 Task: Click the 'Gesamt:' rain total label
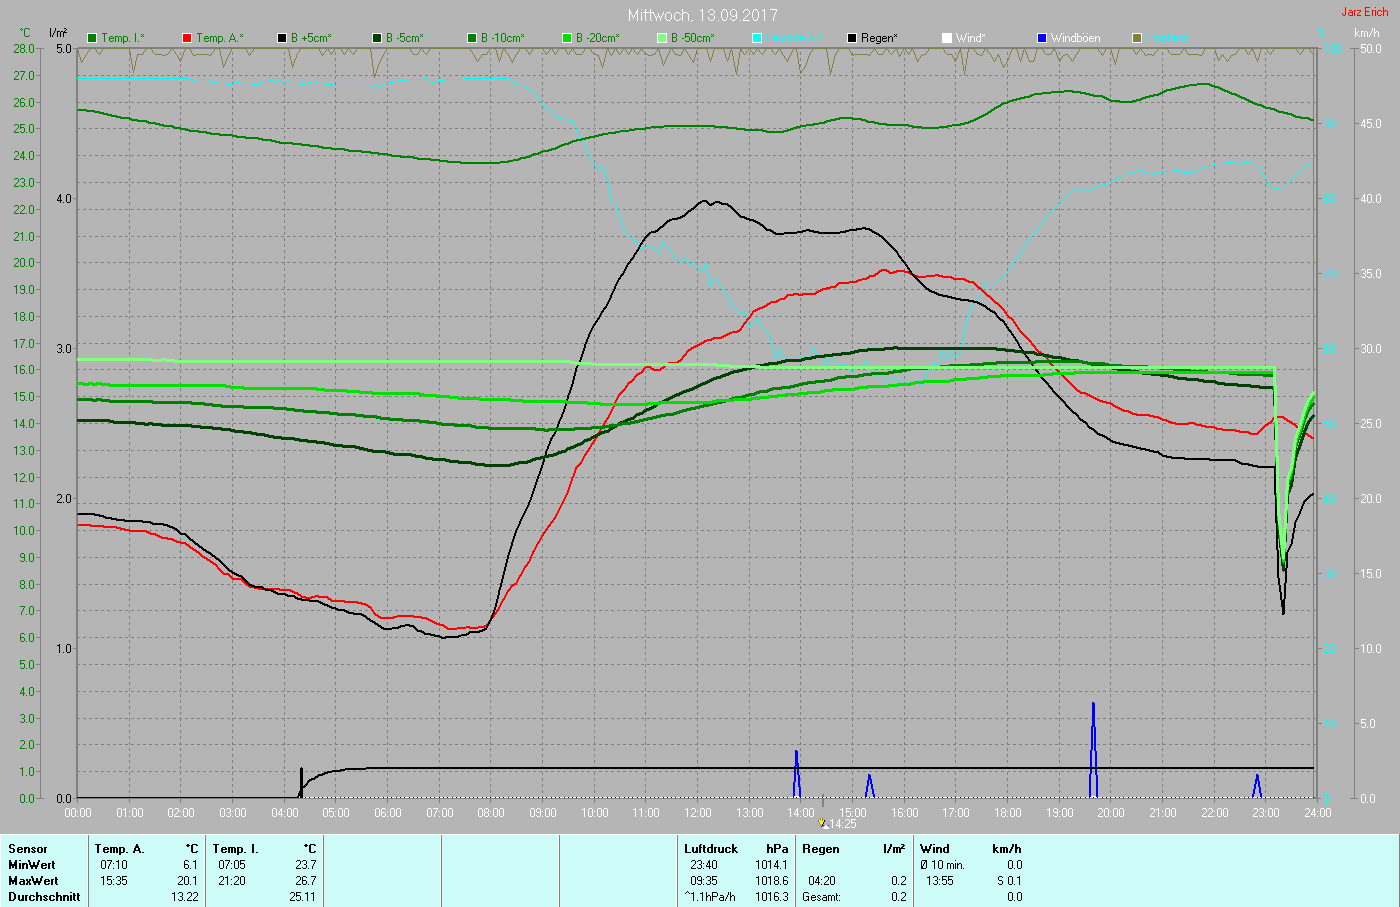point(822,897)
